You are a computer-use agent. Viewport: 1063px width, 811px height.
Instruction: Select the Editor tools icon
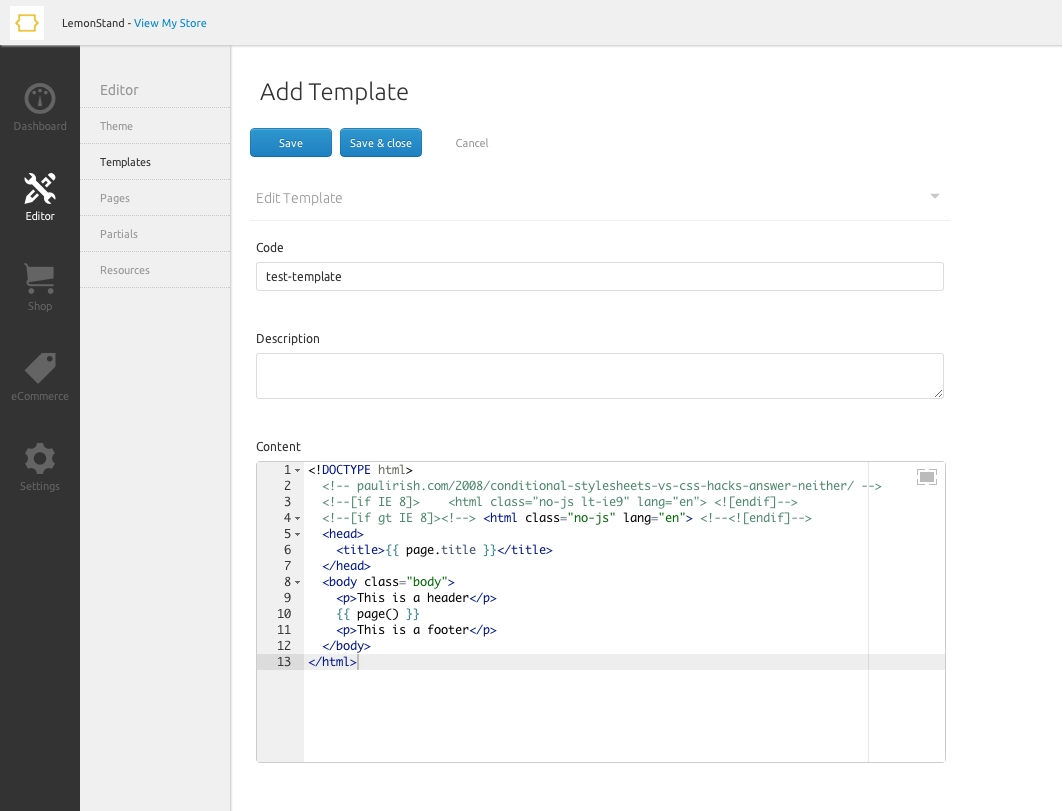(40, 189)
